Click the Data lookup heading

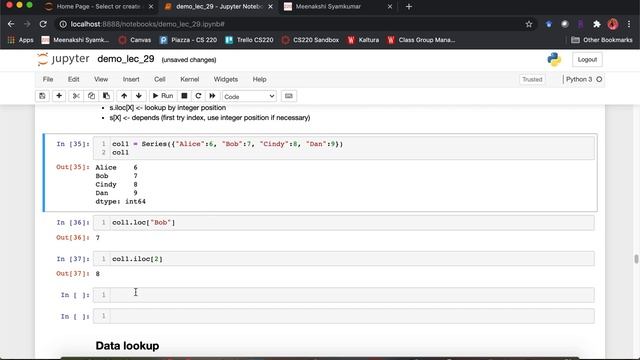(x=127, y=346)
